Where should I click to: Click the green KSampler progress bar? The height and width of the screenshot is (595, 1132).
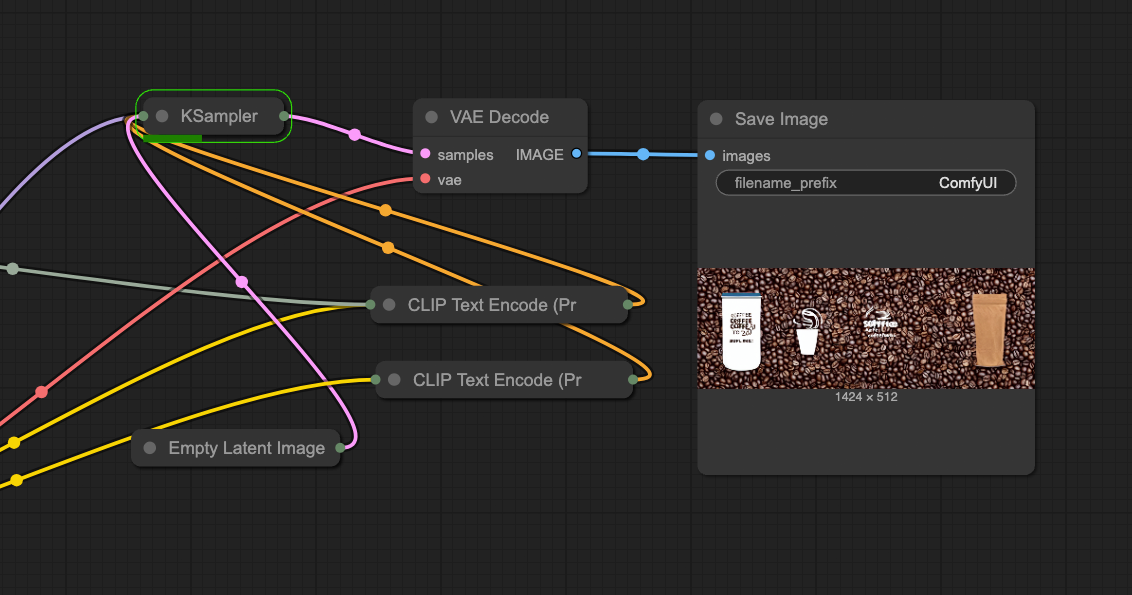pyautogui.click(x=173, y=138)
